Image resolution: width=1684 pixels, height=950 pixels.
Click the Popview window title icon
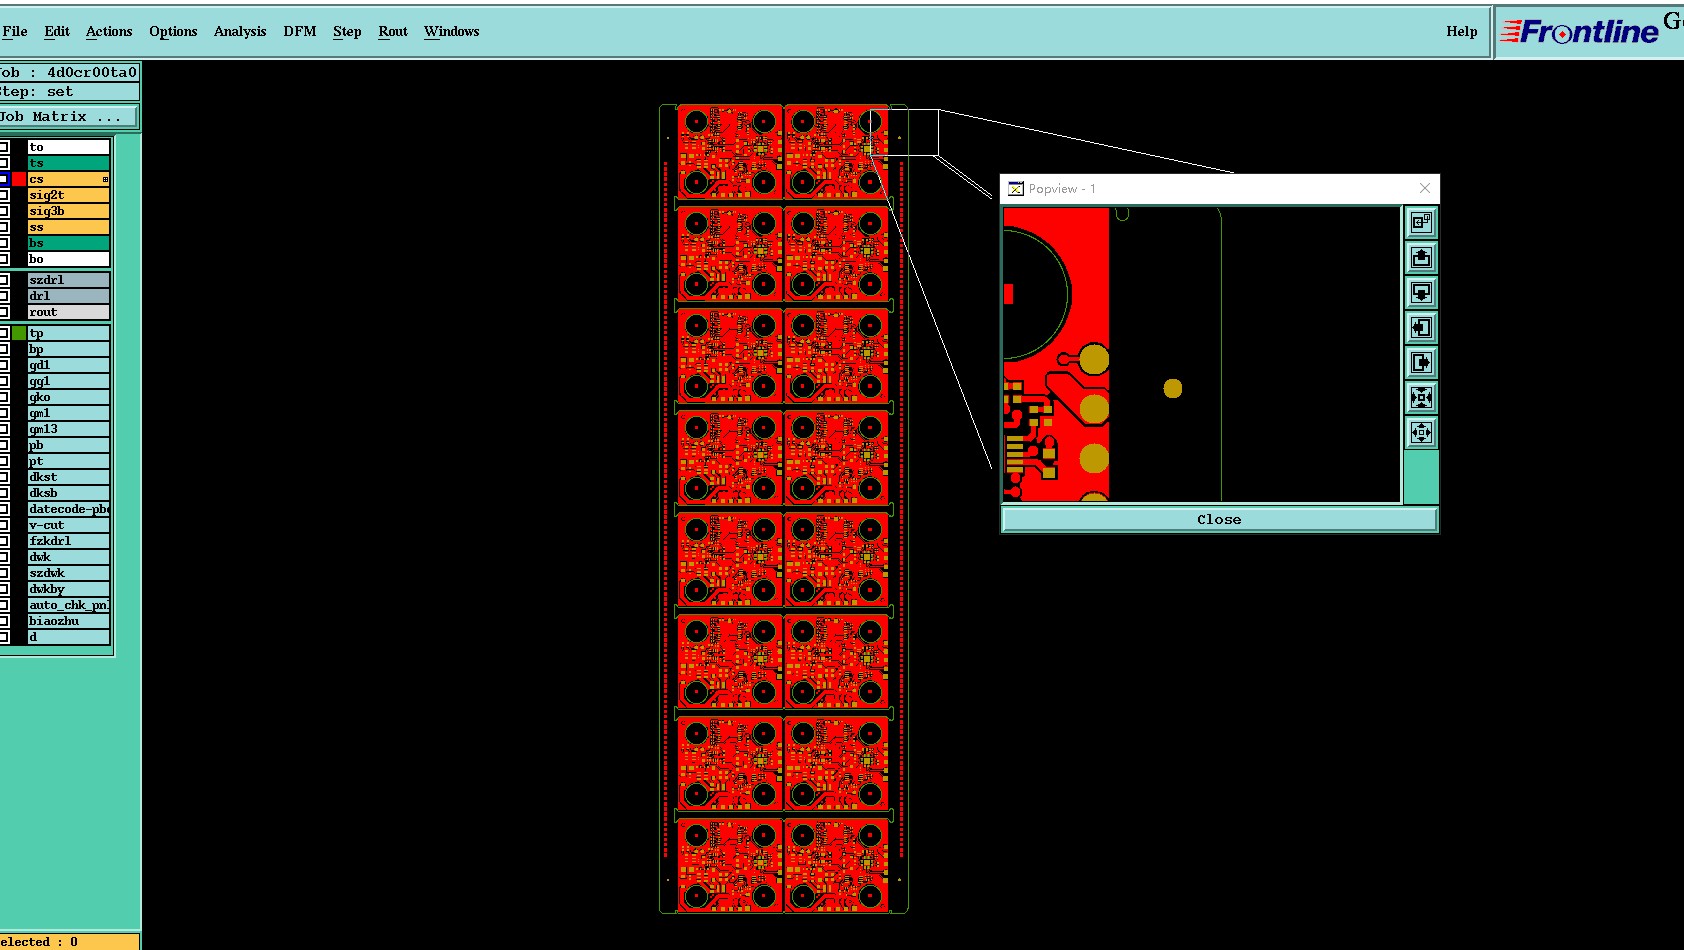(1016, 188)
